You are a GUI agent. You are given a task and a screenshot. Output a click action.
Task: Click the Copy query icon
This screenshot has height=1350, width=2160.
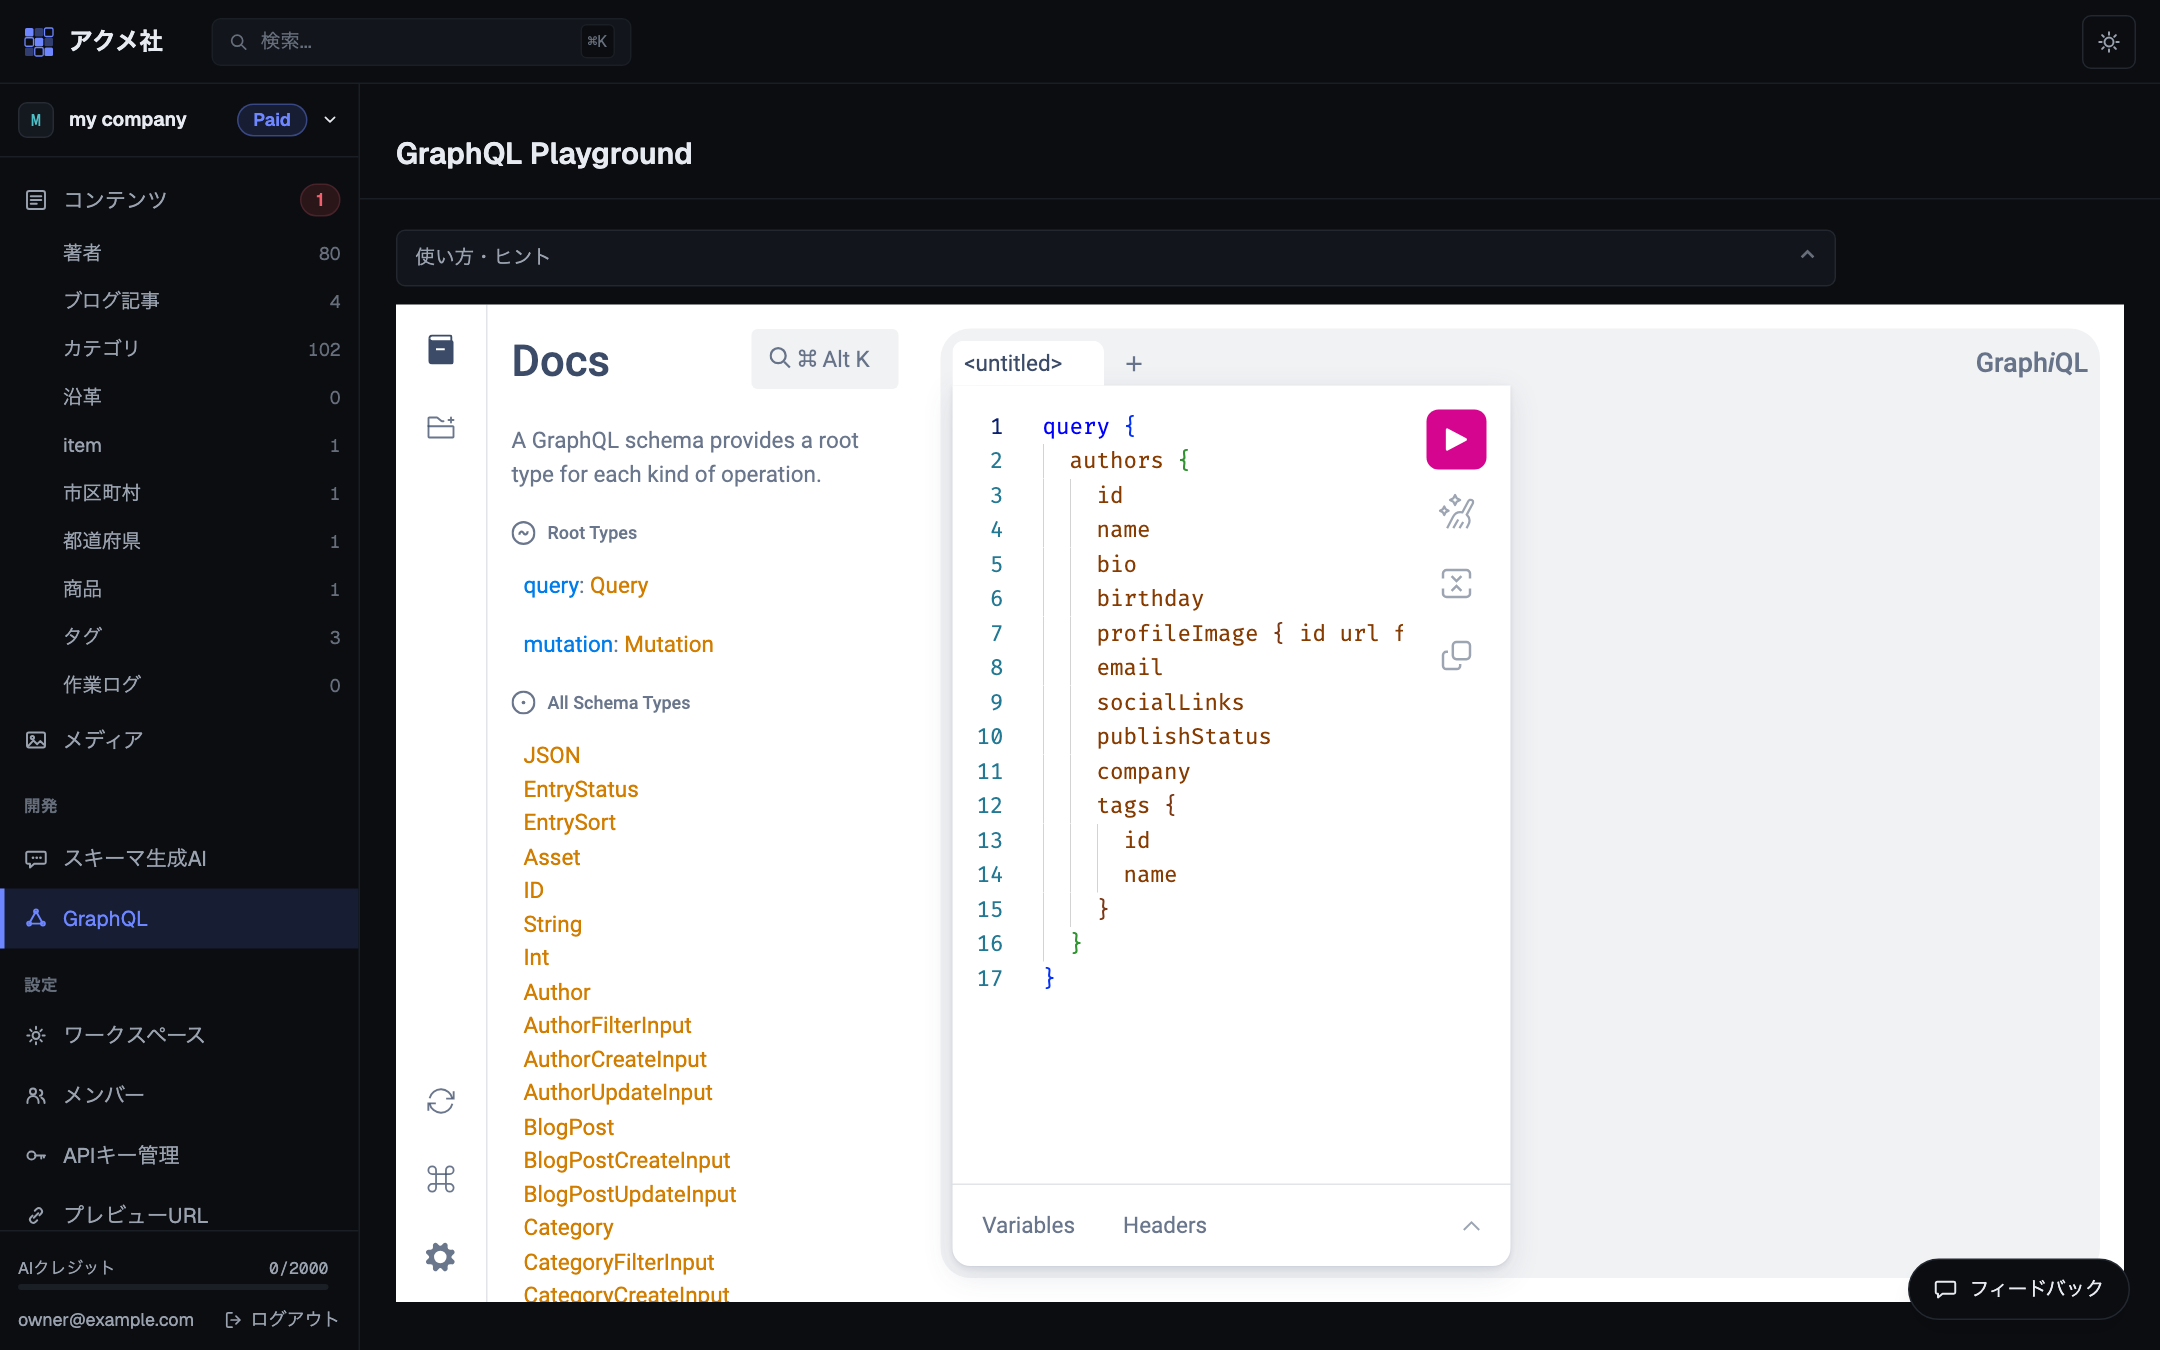[x=1456, y=656]
